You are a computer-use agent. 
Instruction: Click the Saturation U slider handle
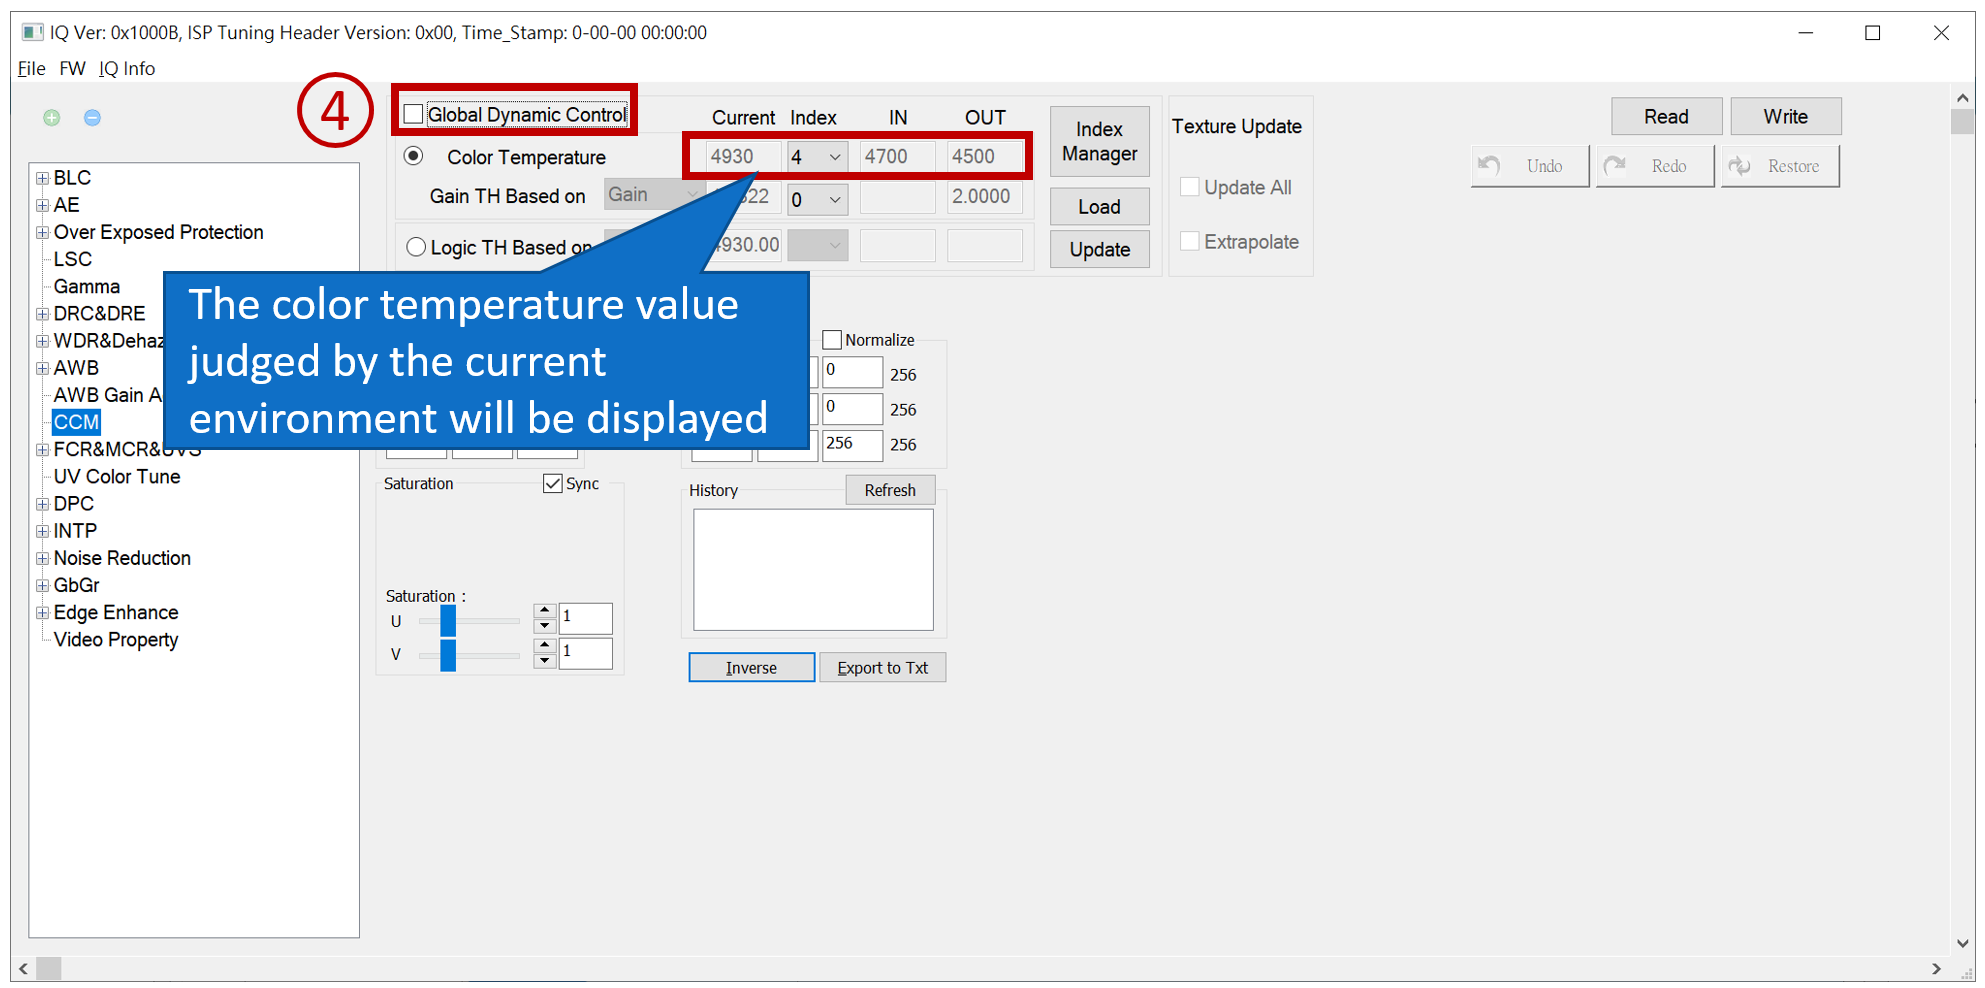[x=448, y=621]
